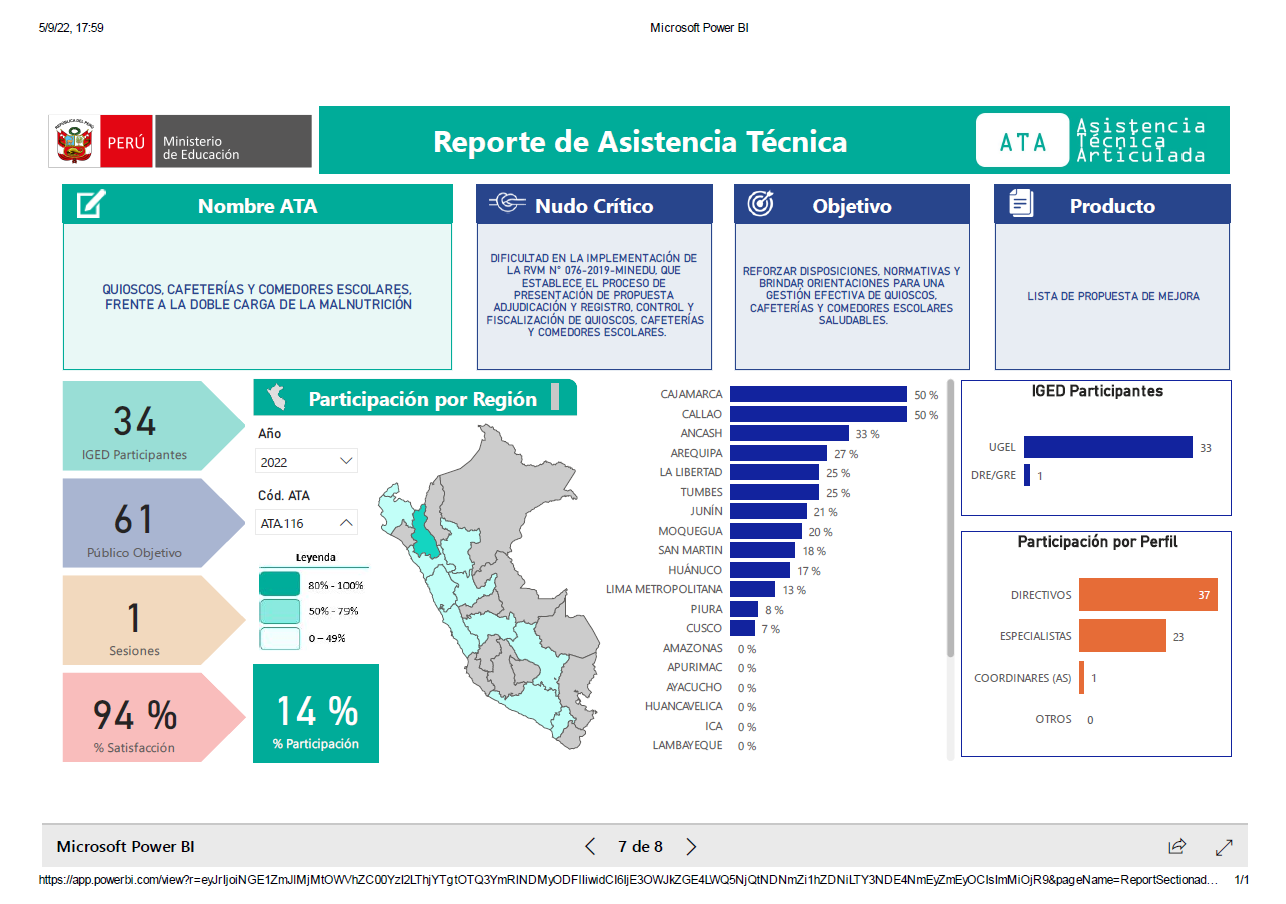Select the LIMA METROPOLITANA bar

(752, 589)
